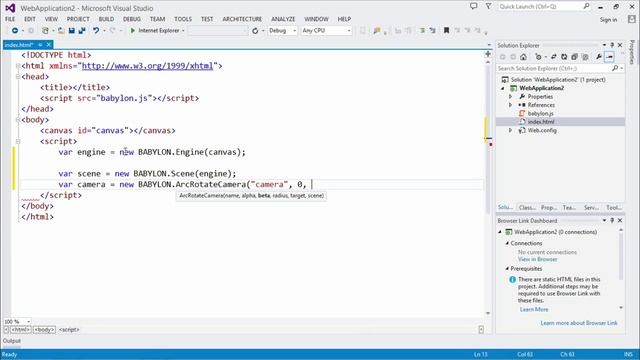Screen dimensions: 640x360
Task: Select index.html file in Solution Explorer
Action: 540,122
